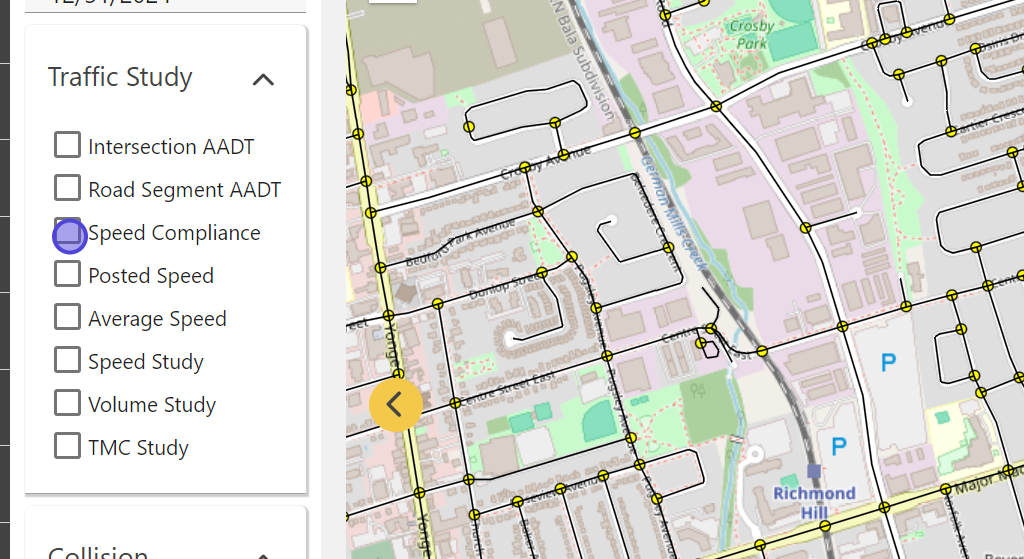1024x559 pixels.
Task: Toggle the Speed Compliance checkbox
Action: point(67,232)
